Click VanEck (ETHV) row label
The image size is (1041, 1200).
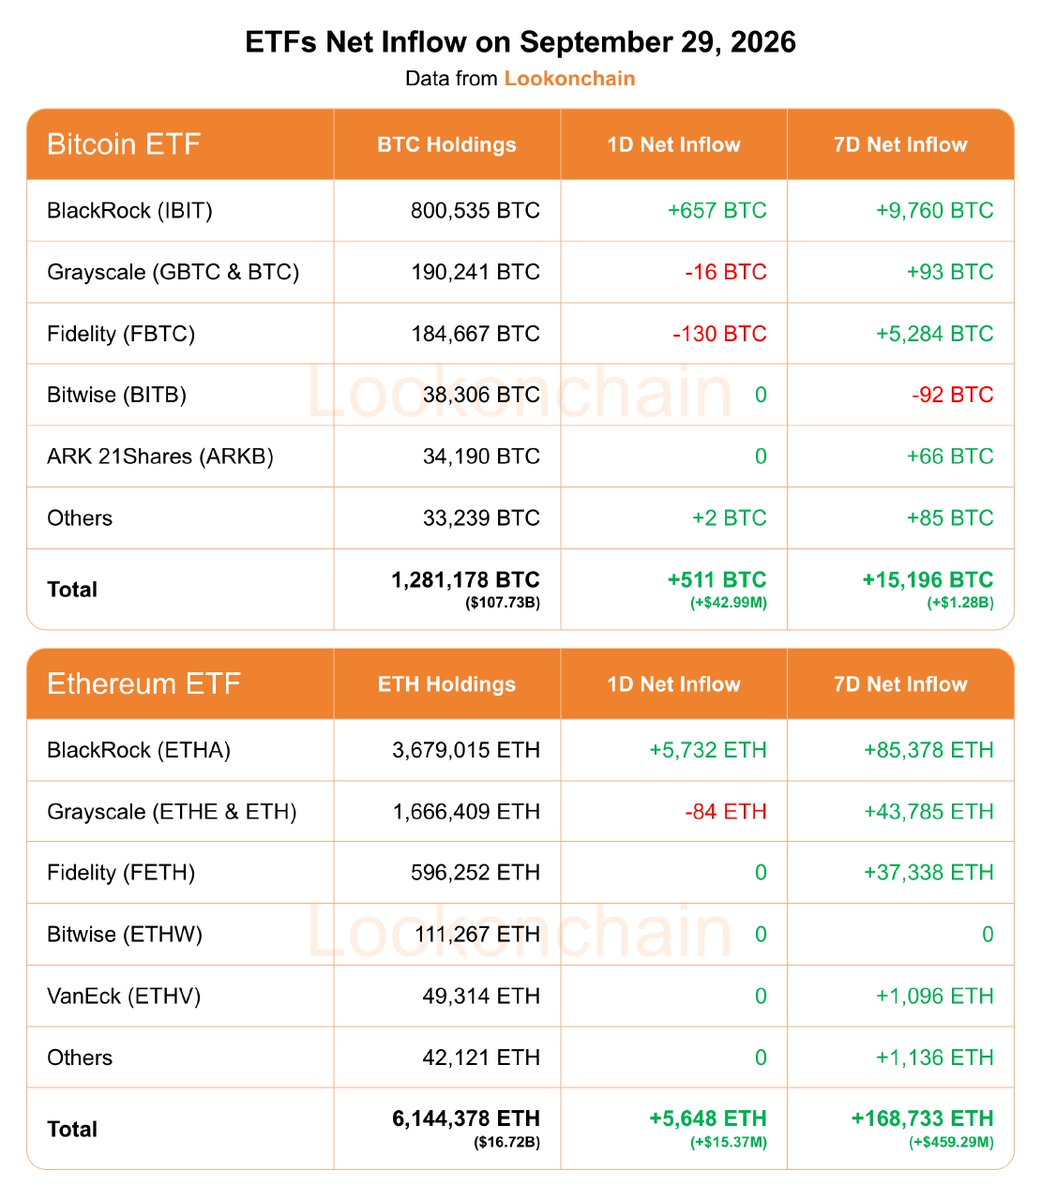(x=124, y=996)
